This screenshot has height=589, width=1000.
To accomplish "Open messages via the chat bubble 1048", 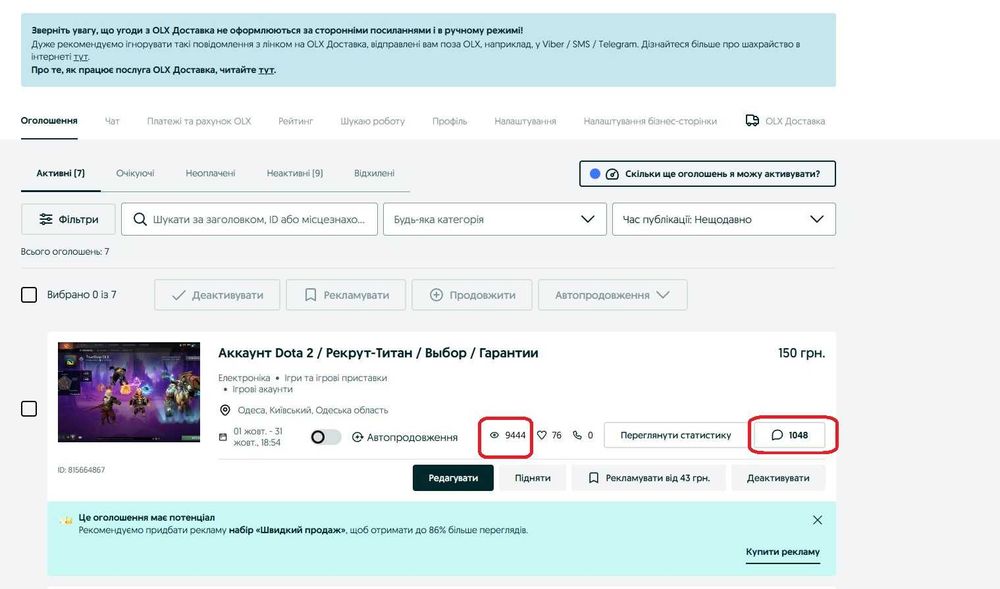I will tap(790, 435).
